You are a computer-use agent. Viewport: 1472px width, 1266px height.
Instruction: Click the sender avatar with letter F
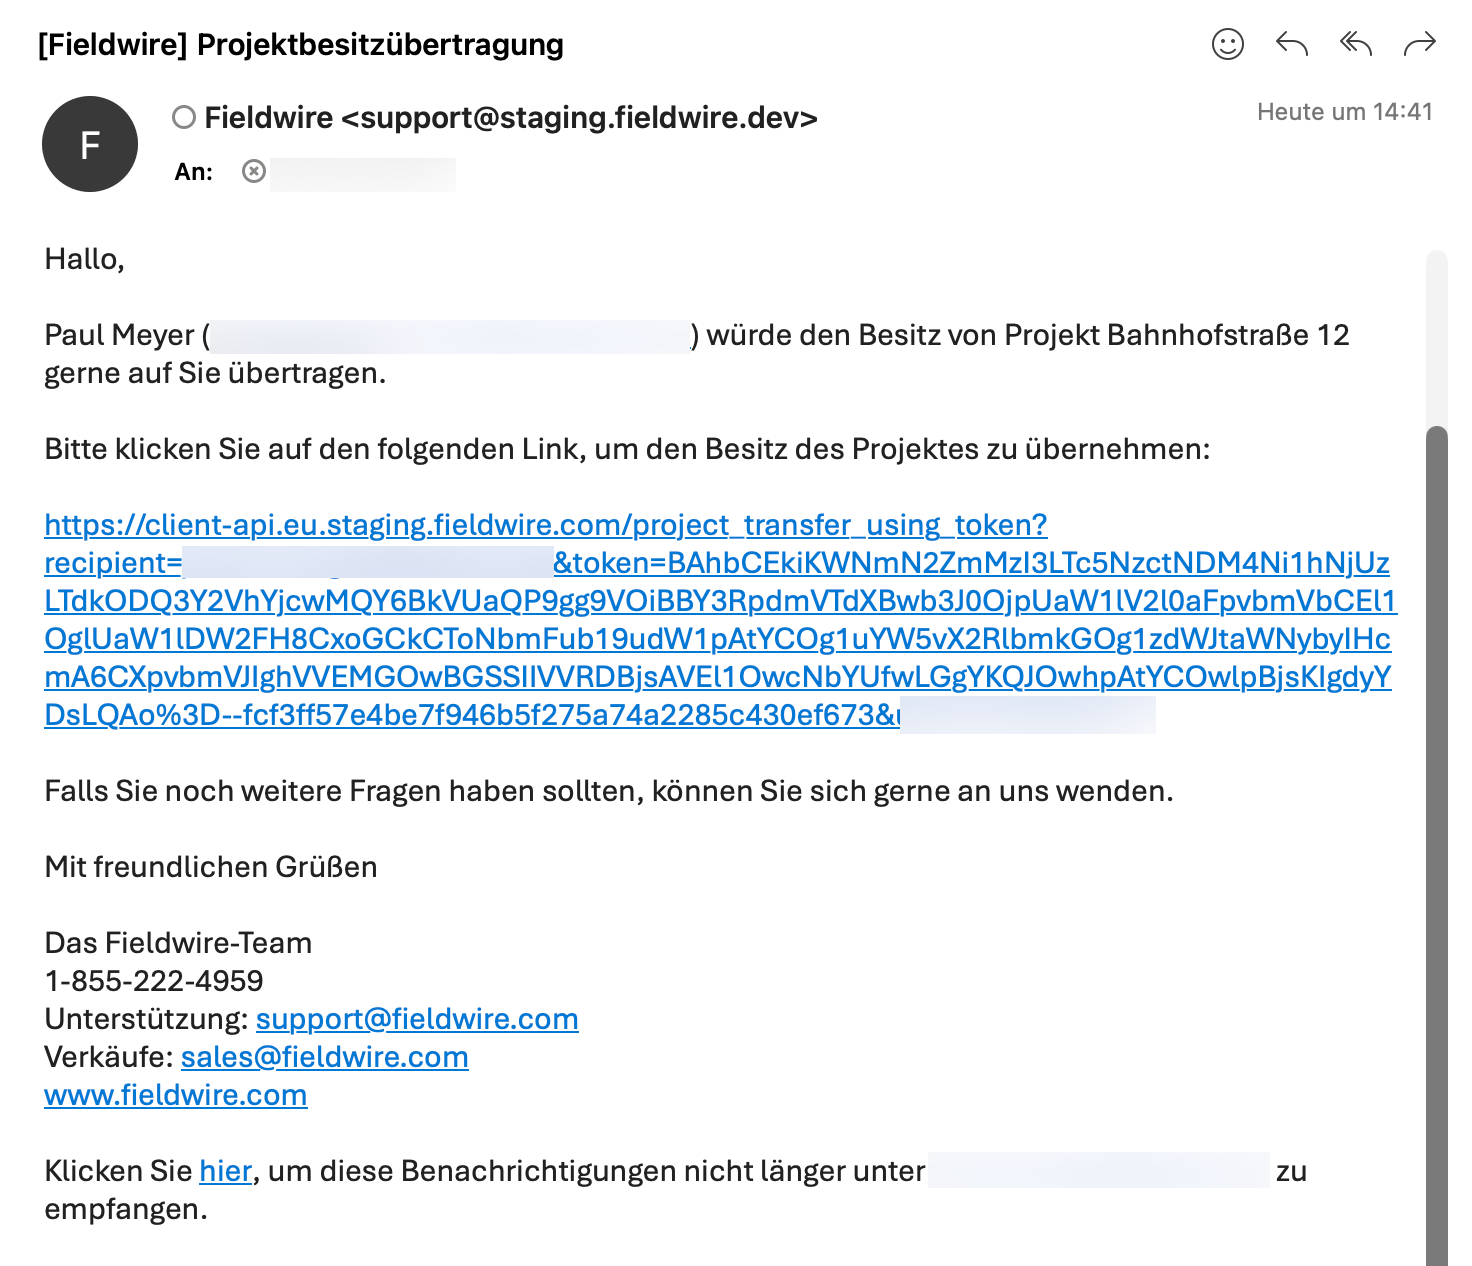point(90,144)
